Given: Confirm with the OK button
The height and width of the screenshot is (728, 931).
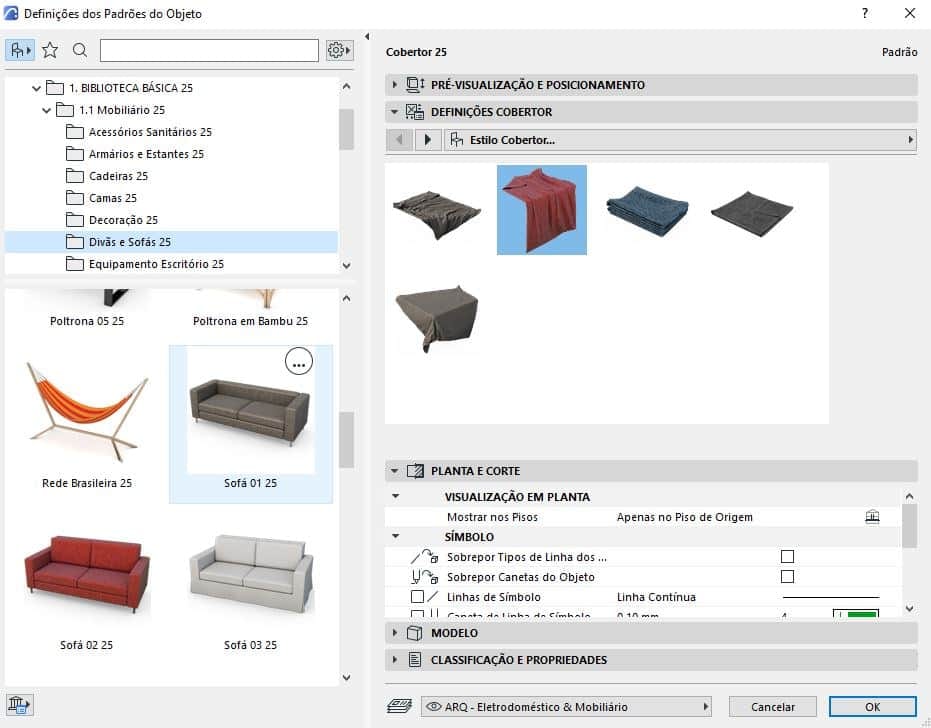Looking at the screenshot, I should [872, 706].
